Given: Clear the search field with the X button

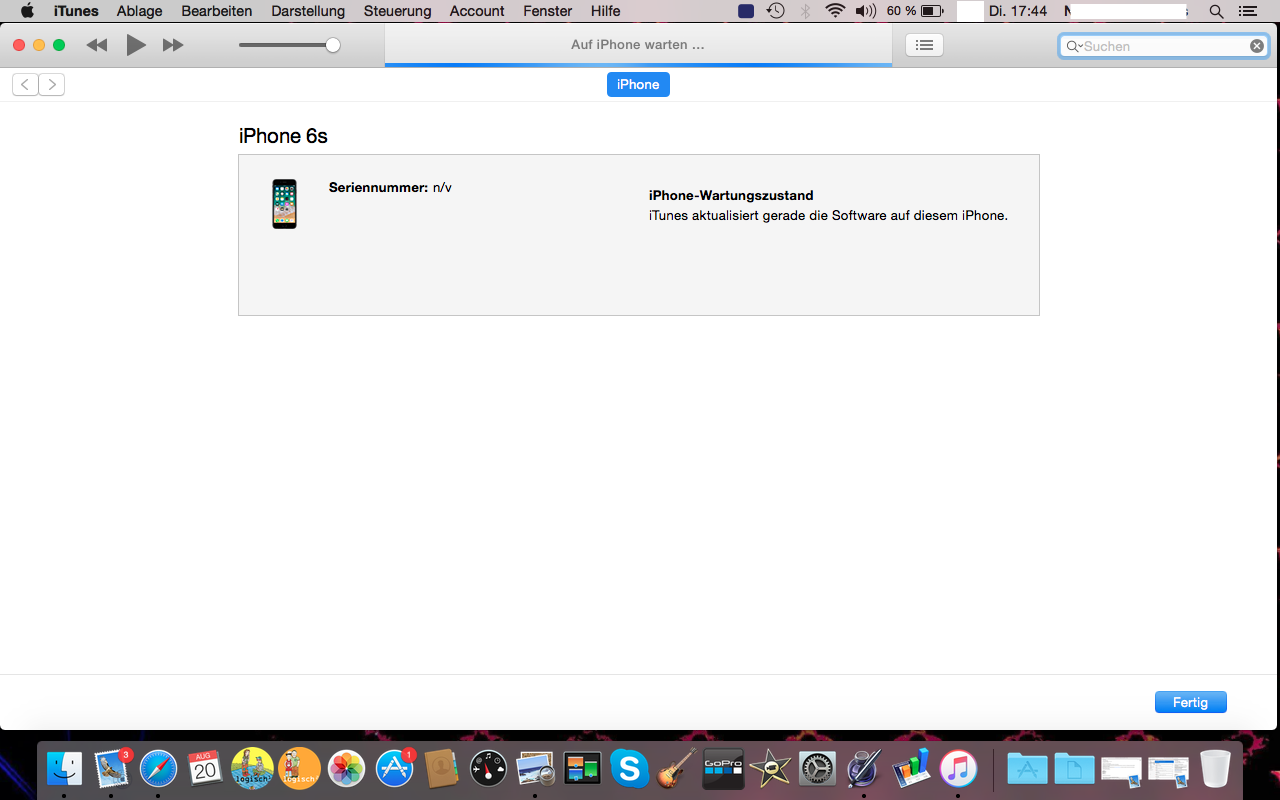Looking at the screenshot, I should (1257, 46).
